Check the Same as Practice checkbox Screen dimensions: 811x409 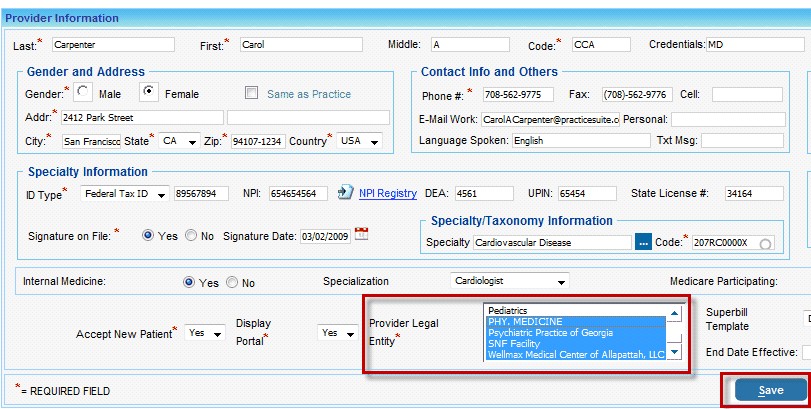pos(252,93)
